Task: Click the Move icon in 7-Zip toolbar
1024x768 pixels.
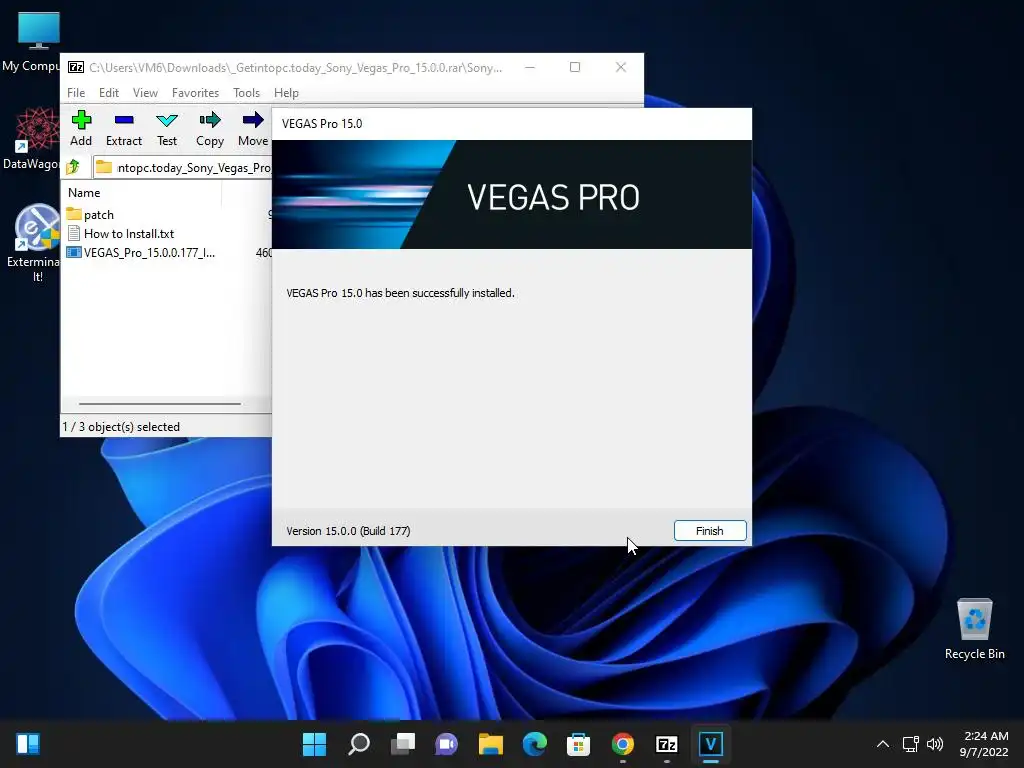Action: point(253,129)
